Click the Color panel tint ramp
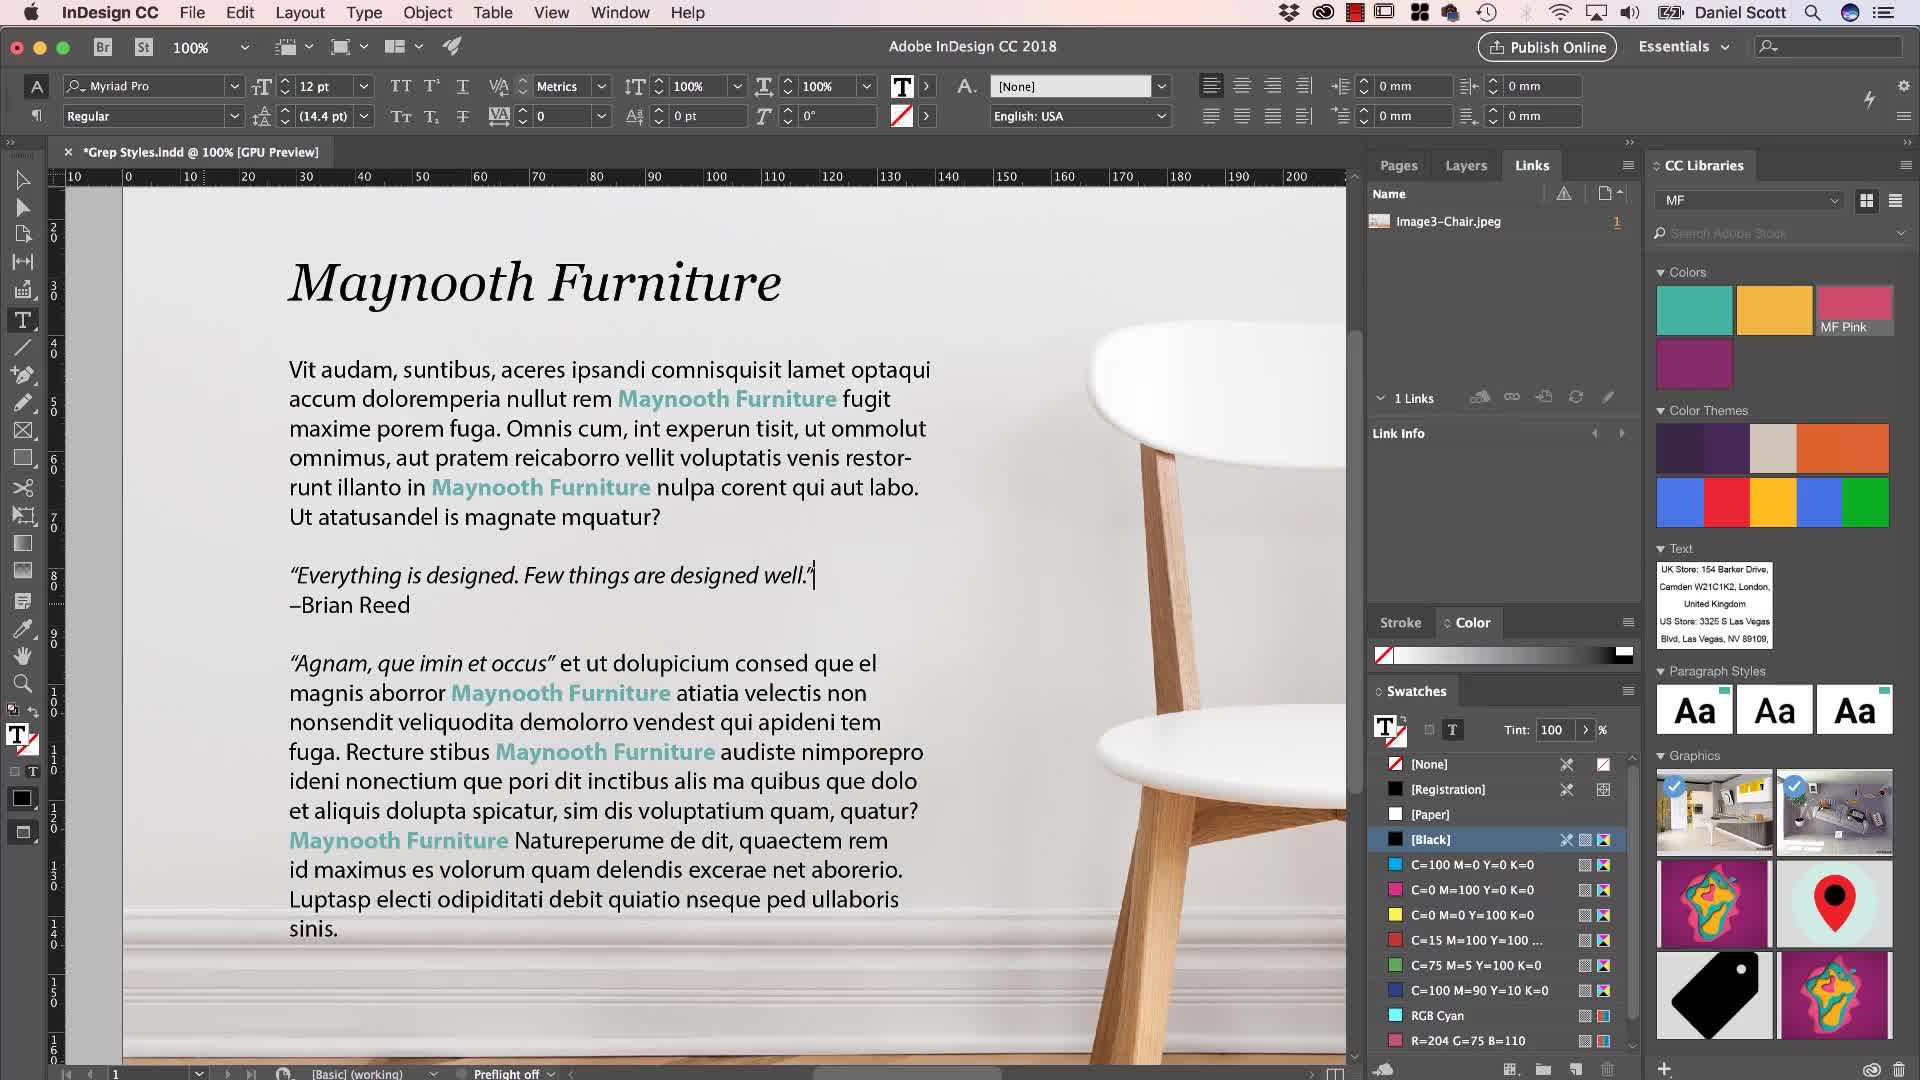 click(x=1504, y=655)
